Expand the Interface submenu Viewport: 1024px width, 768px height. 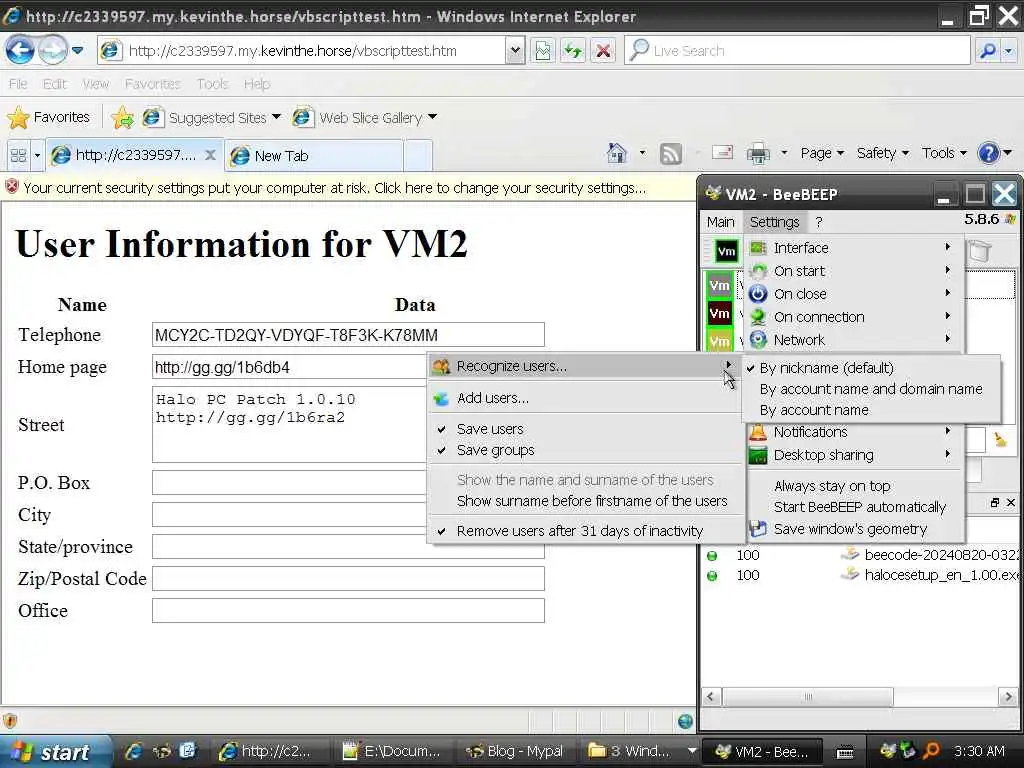[852, 248]
